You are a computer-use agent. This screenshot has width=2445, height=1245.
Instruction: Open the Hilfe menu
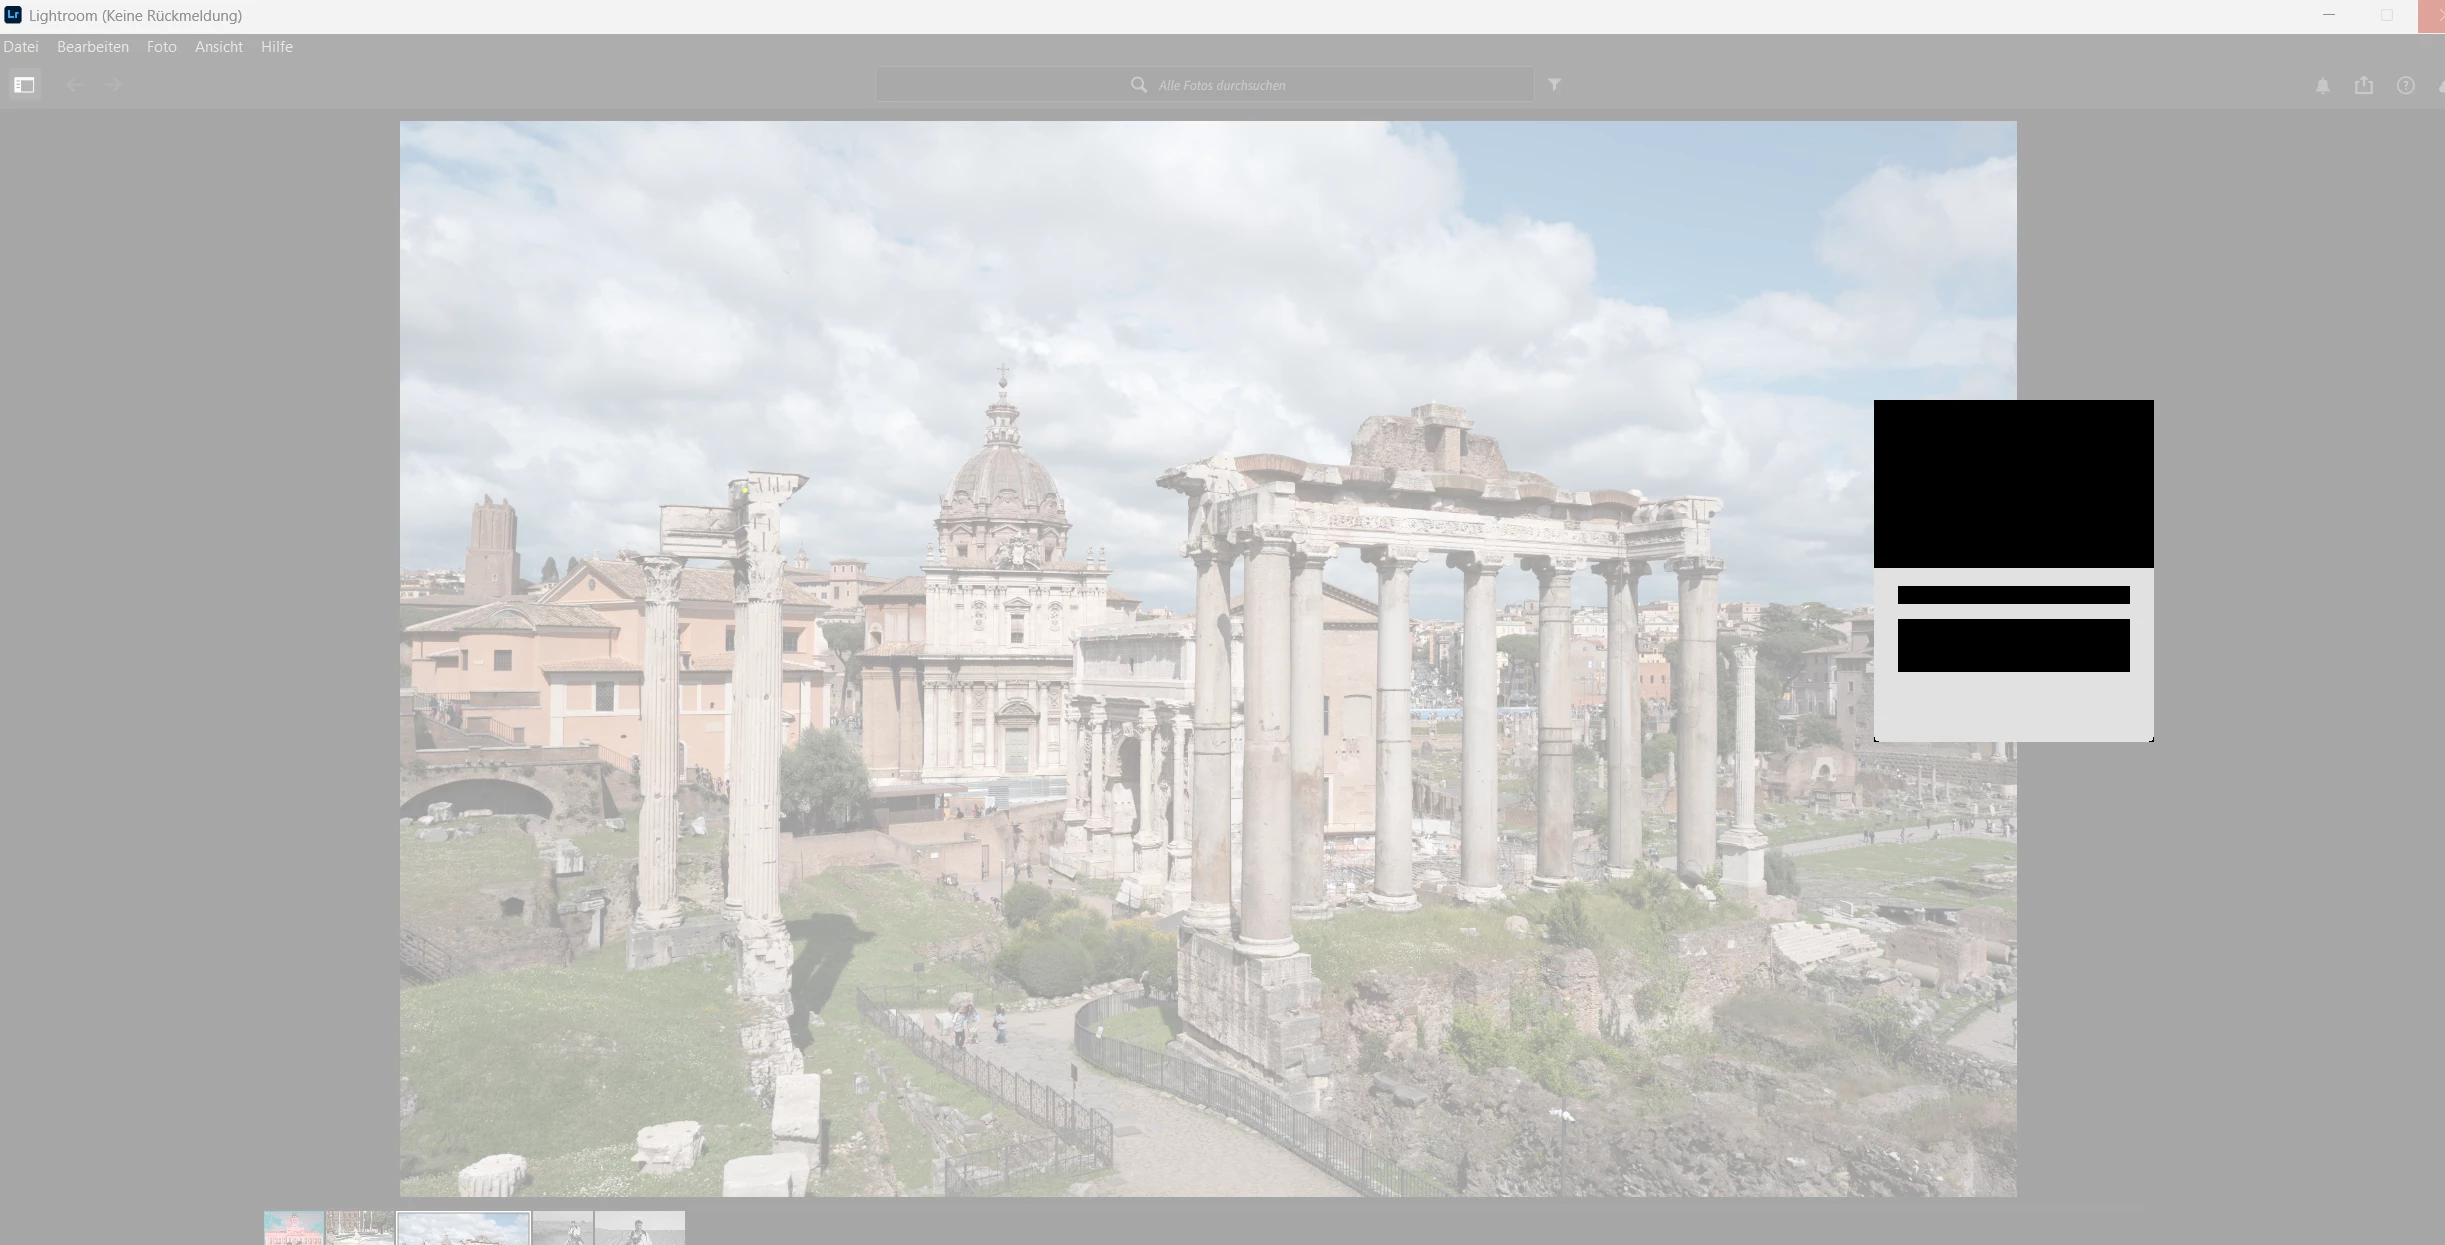coord(276,47)
